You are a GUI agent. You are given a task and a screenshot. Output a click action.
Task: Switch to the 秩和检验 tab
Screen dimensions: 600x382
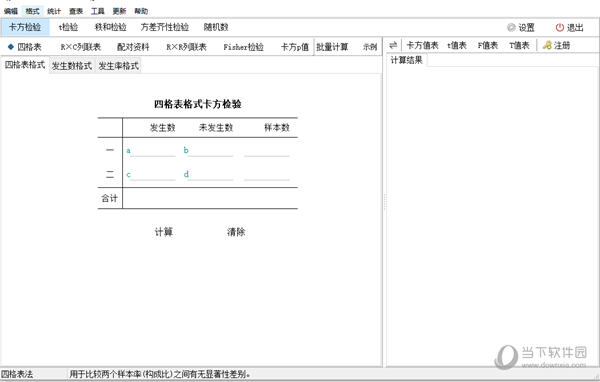point(111,27)
